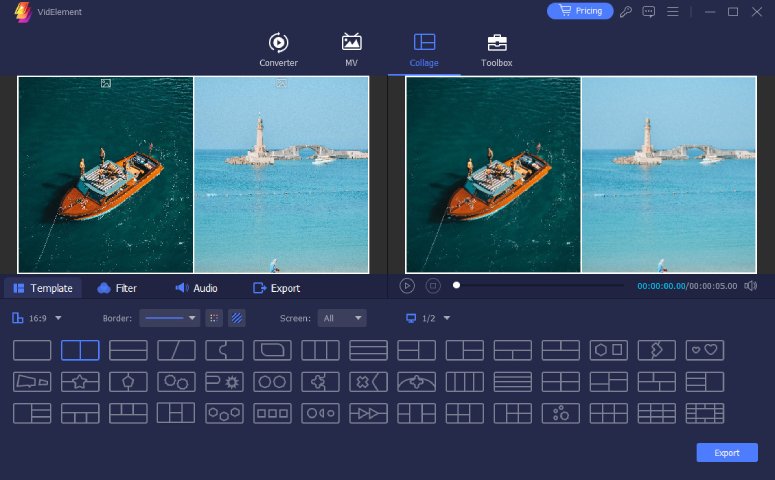Open the hamburger menu
775x480 pixels.
pyautogui.click(x=673, y=11)
